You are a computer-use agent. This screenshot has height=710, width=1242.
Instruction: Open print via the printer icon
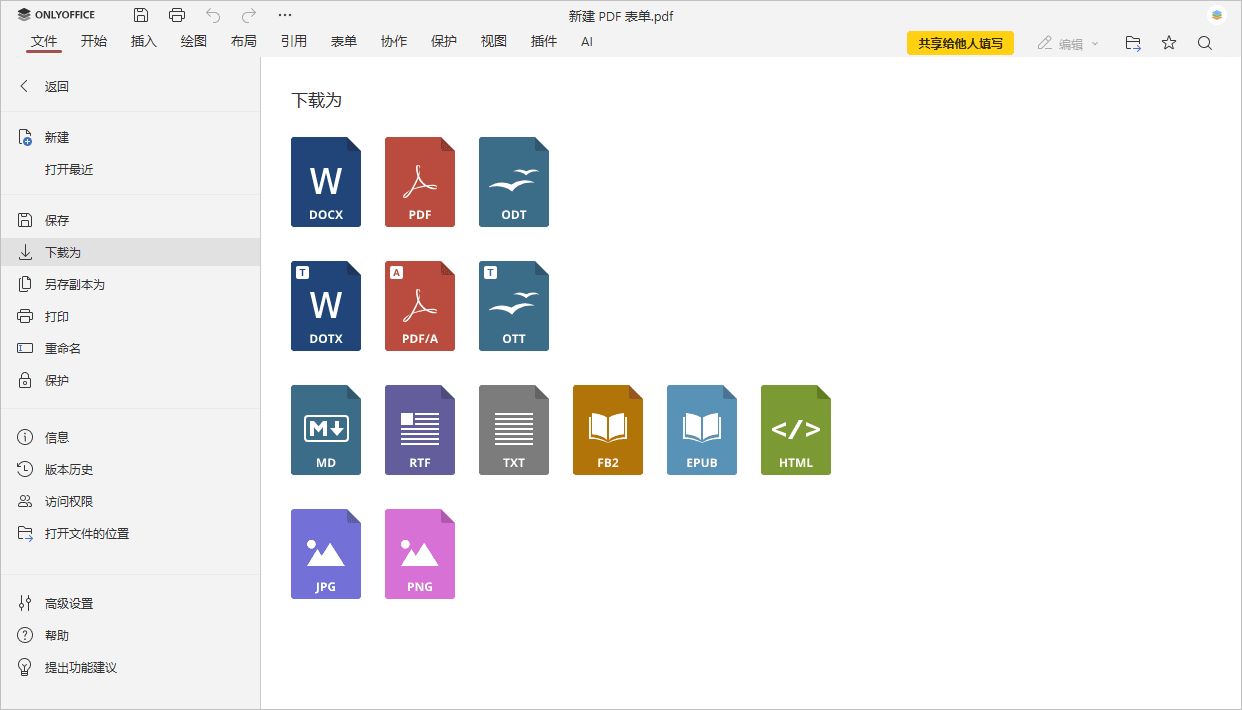(177, 15)
